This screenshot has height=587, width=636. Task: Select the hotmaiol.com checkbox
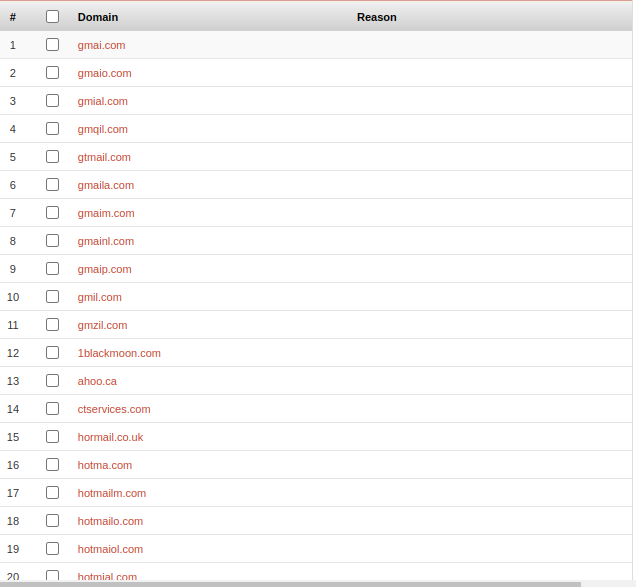(52, 548)
